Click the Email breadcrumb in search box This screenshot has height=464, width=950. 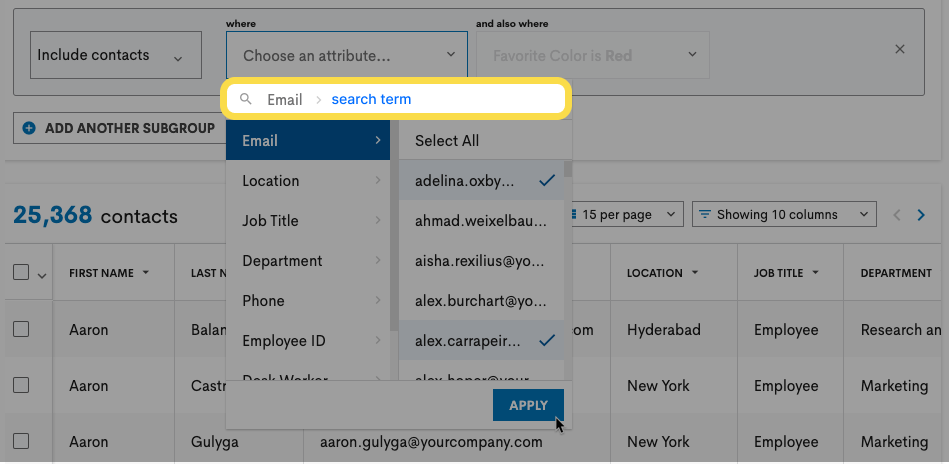[285, 99]
